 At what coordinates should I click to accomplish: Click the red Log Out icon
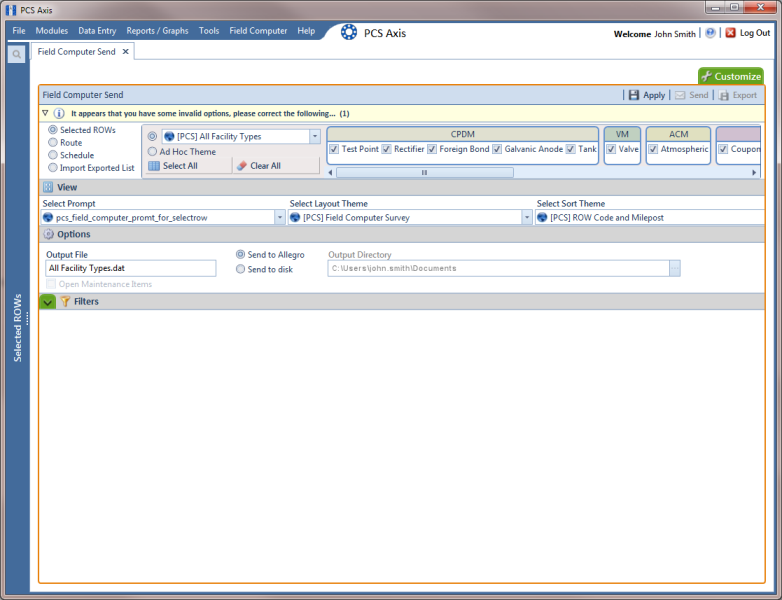coord(731,33)
